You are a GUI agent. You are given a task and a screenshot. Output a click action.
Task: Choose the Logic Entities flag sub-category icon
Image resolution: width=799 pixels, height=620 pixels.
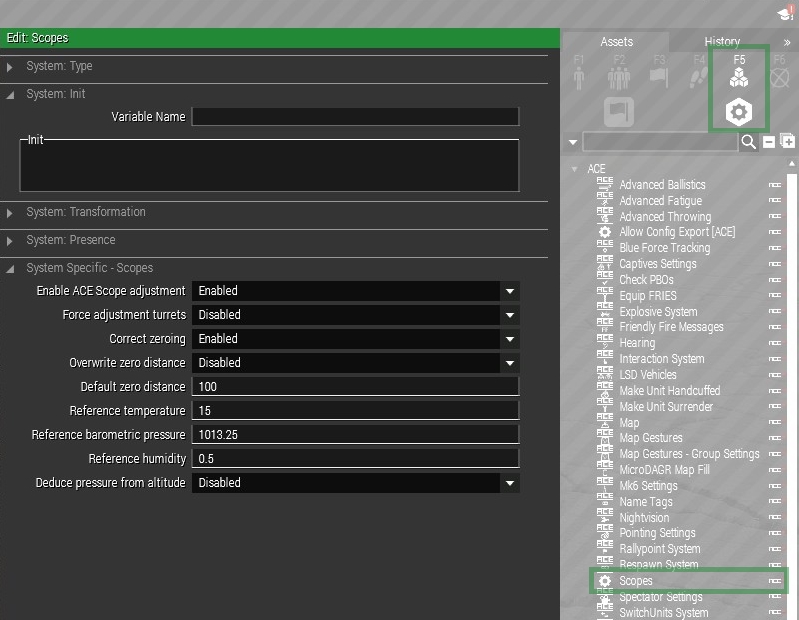coord(619,112)
